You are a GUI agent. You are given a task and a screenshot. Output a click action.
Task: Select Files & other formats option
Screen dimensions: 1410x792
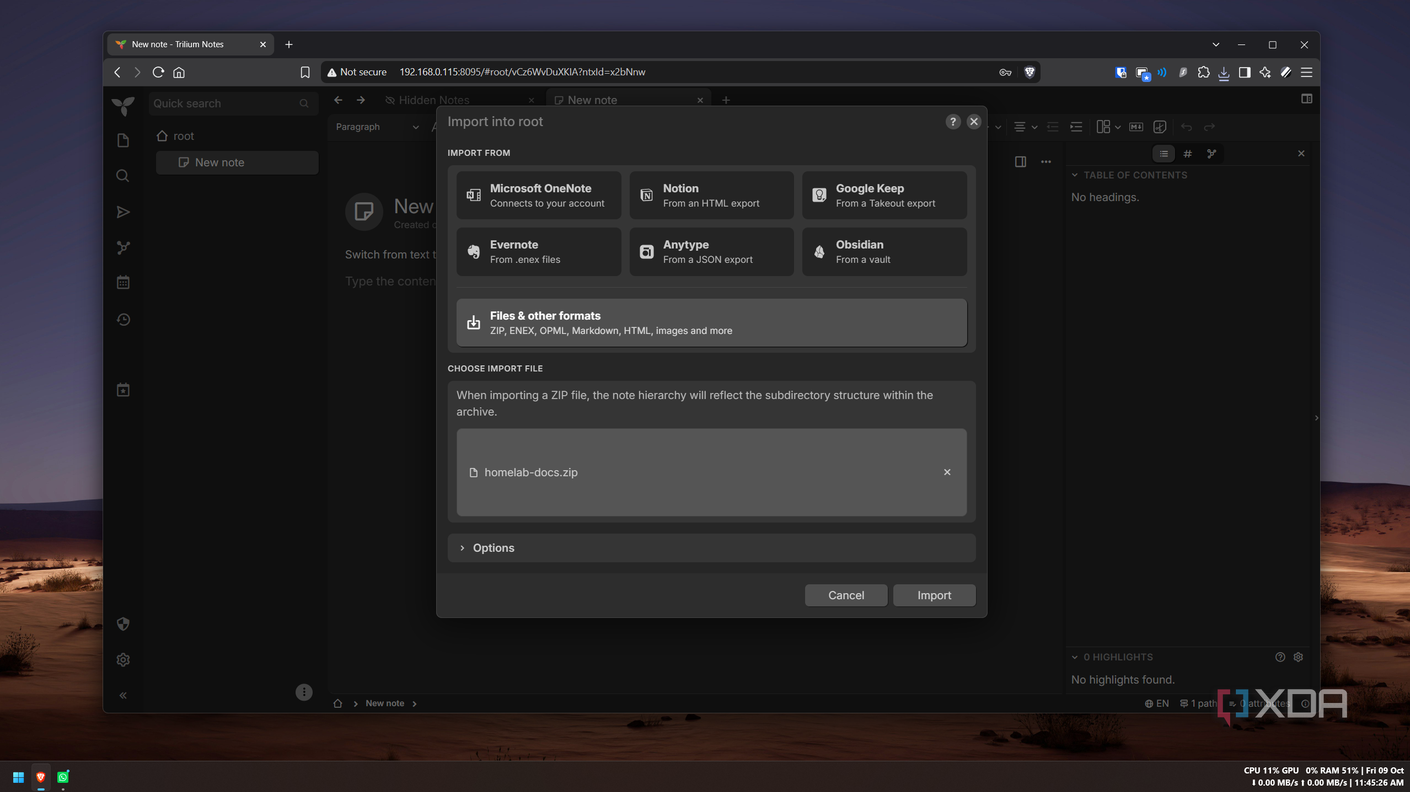pos(711,322)
